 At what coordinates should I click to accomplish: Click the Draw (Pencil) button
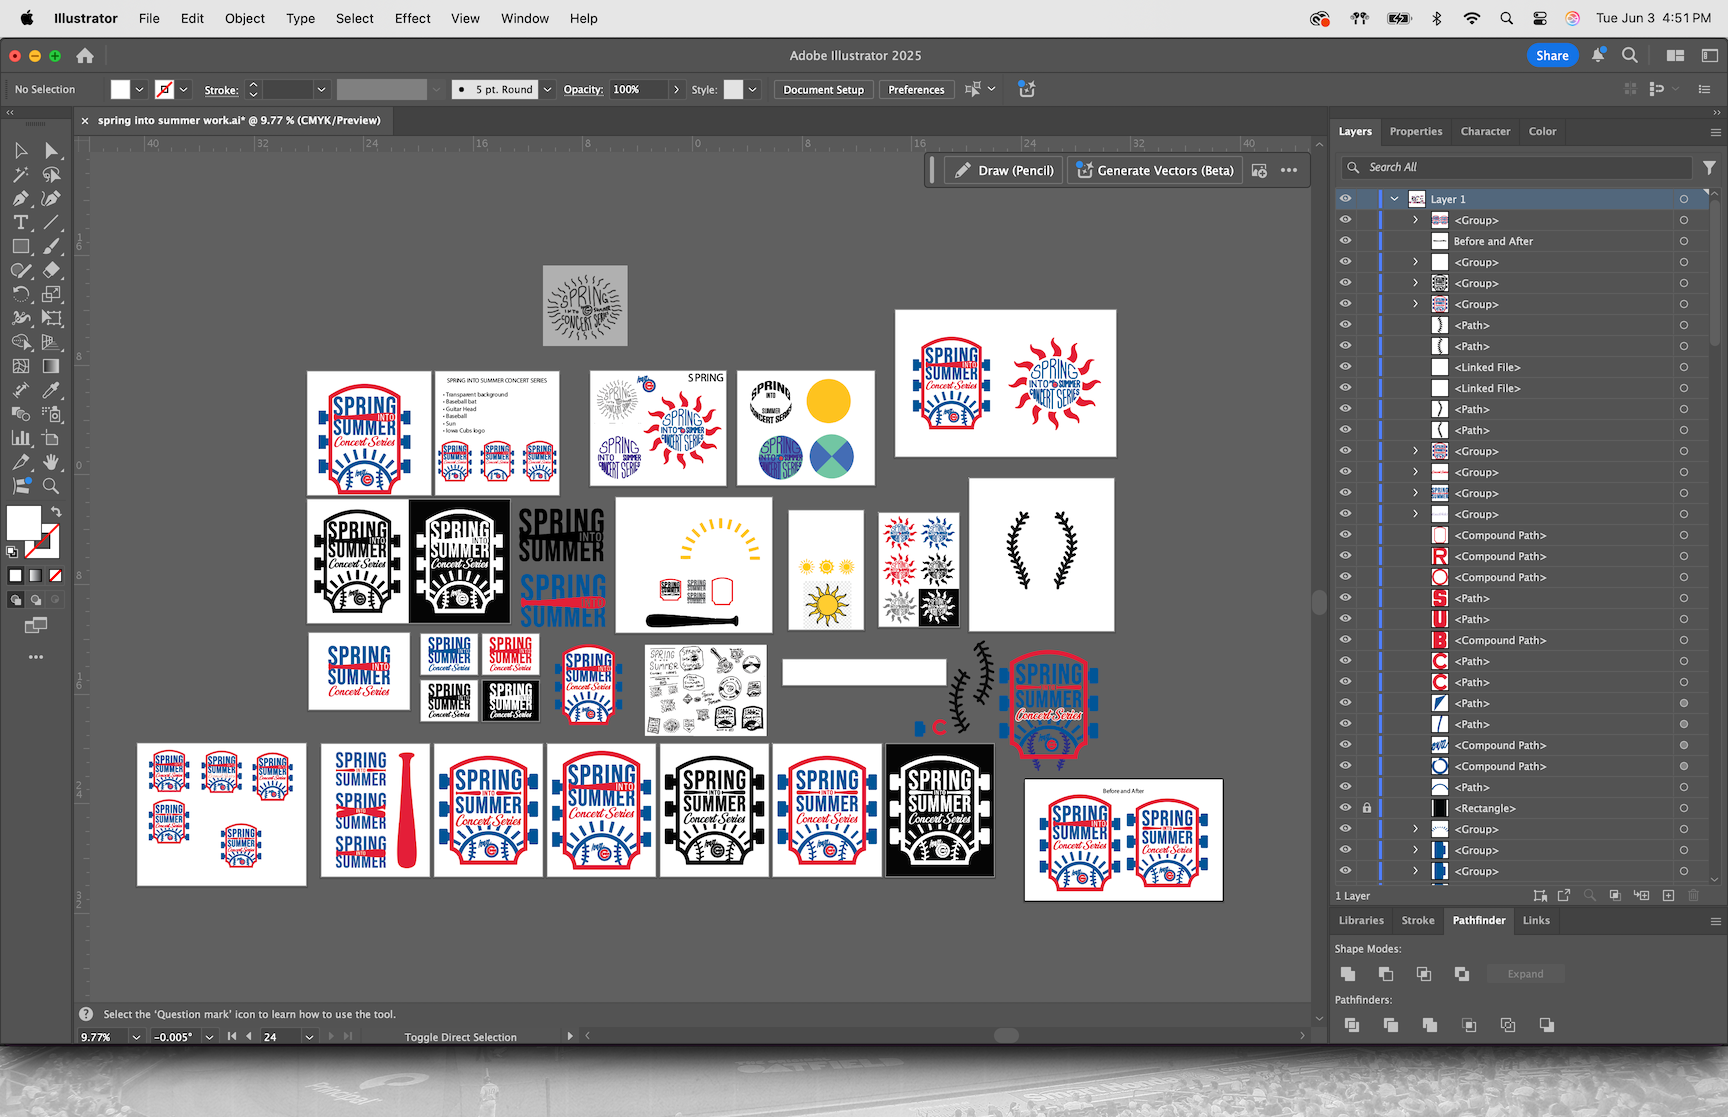(x=1003, y=171)
